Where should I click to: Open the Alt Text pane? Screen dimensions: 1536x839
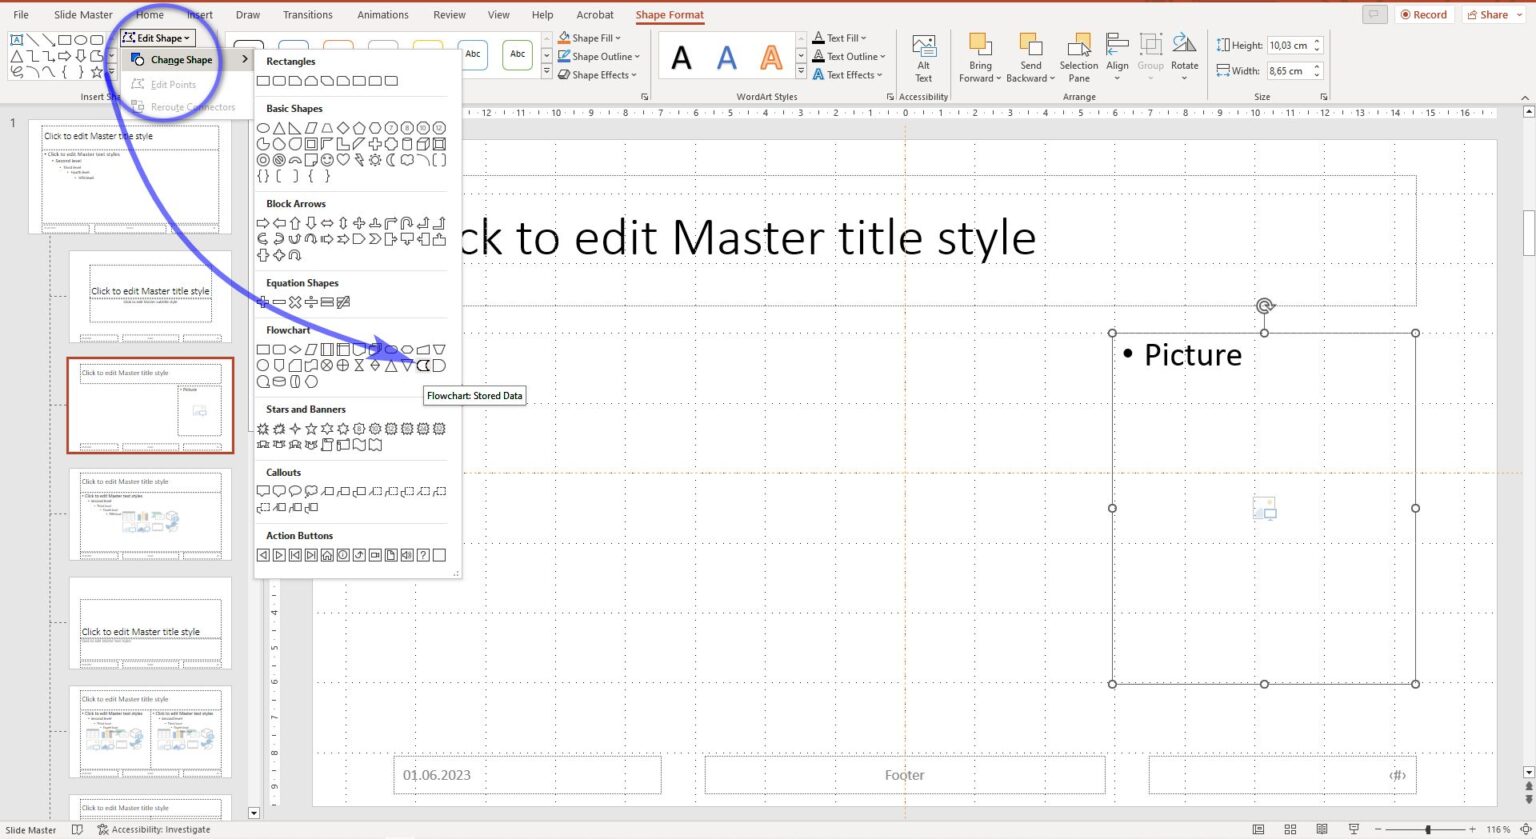point(923,57)
